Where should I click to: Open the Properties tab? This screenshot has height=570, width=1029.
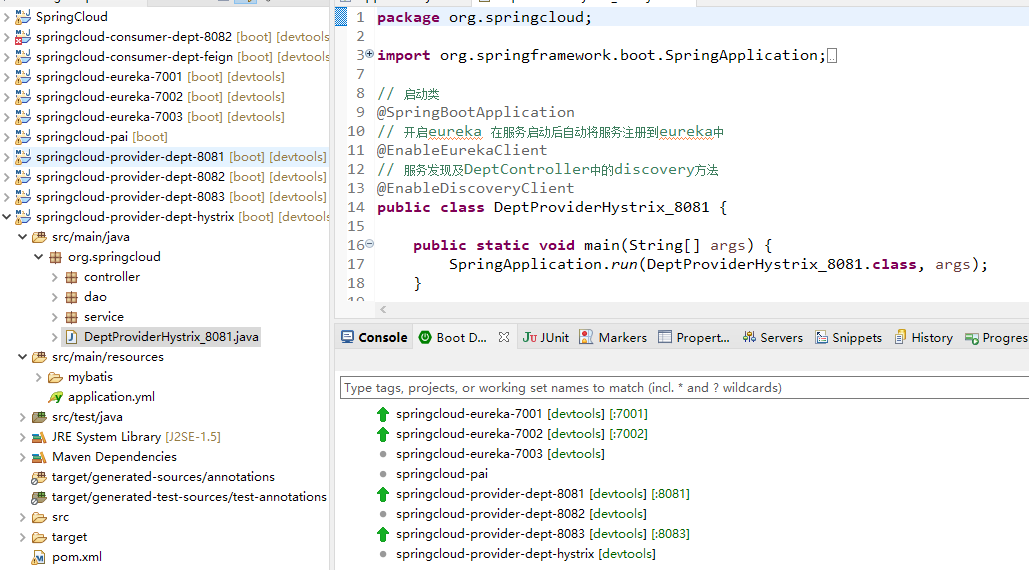tap(694, 337)
